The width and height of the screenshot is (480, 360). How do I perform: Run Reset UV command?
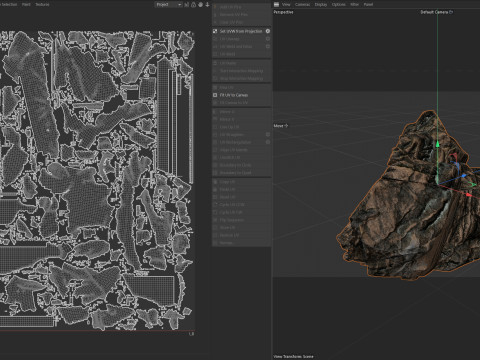242,197
